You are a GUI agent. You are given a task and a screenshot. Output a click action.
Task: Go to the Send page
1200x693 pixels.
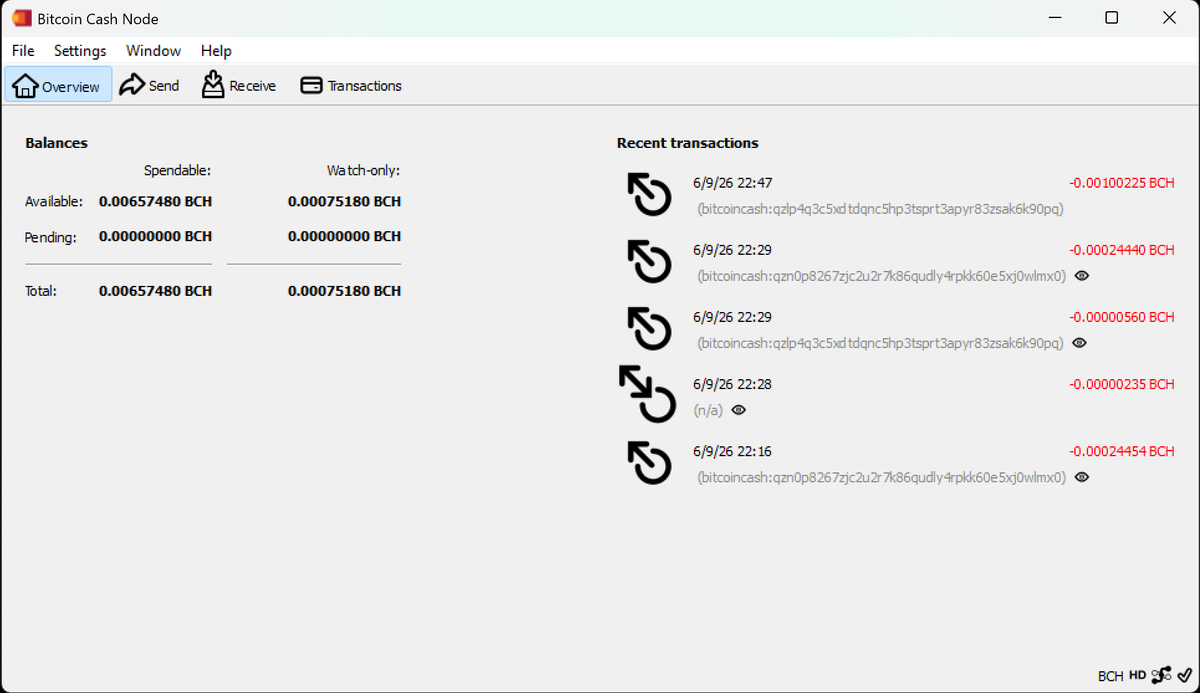pyautogui.click(x=150, y=85)
